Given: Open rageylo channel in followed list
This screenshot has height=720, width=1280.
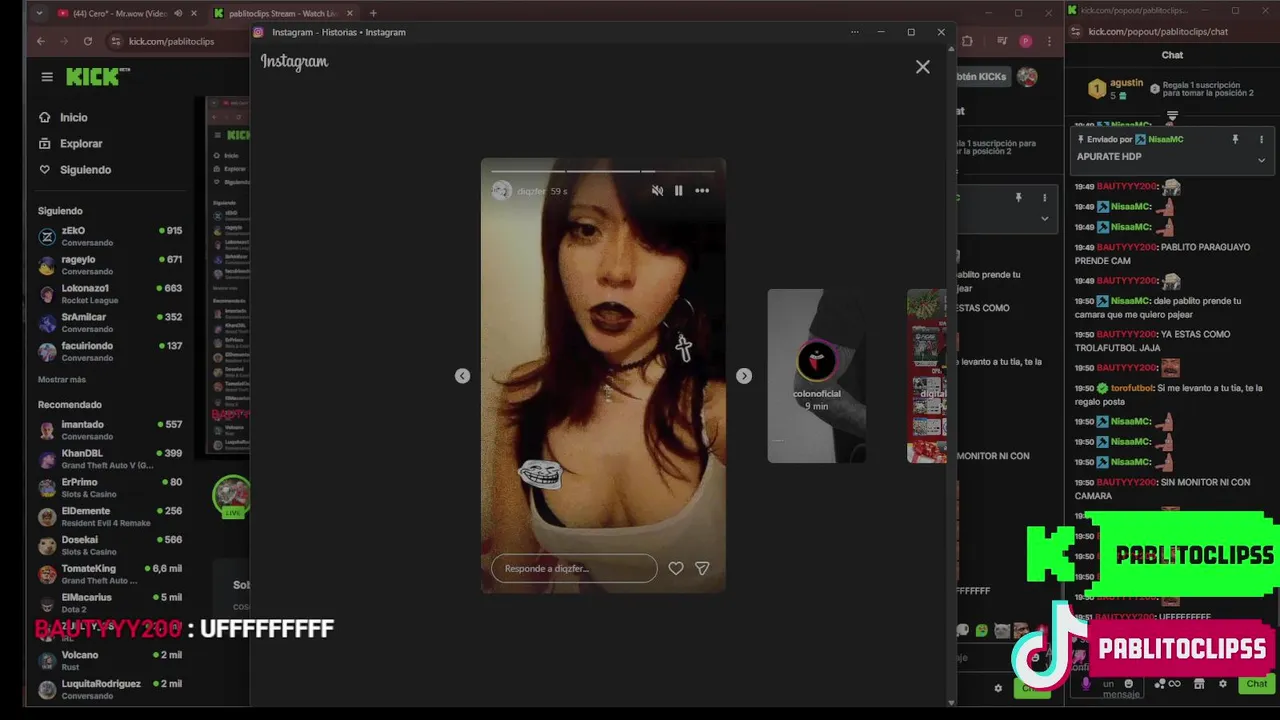Looking at the screenshot, I should coord(110,265).
